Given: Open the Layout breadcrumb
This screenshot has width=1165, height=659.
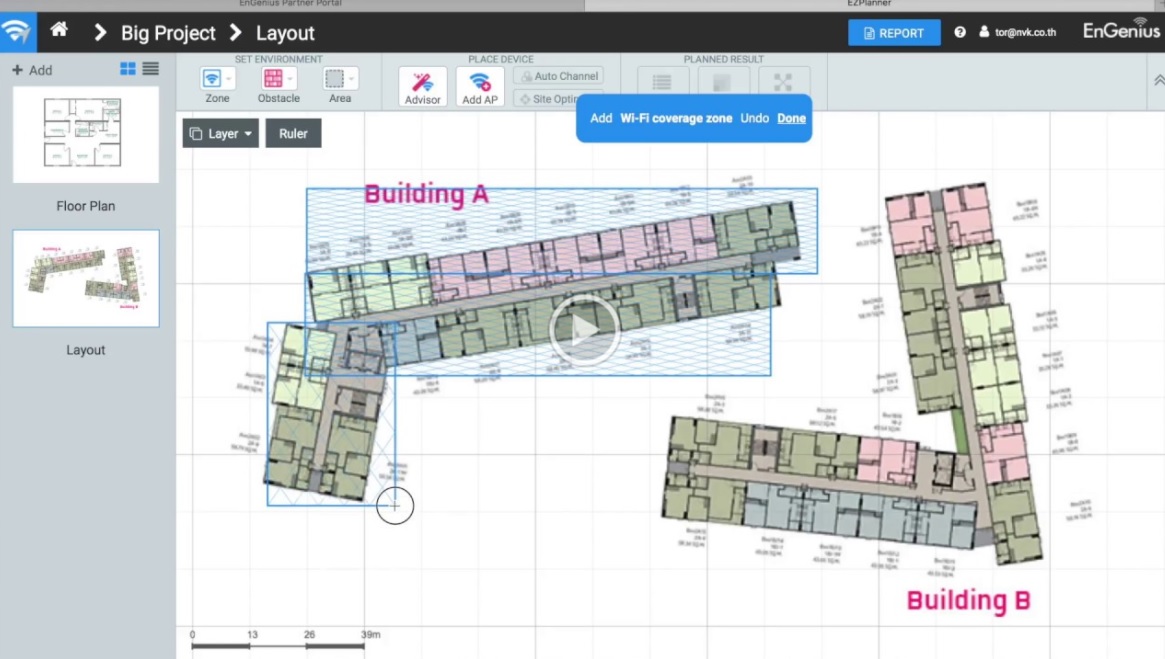Looking at the screenshot, I should pos(285,33).
